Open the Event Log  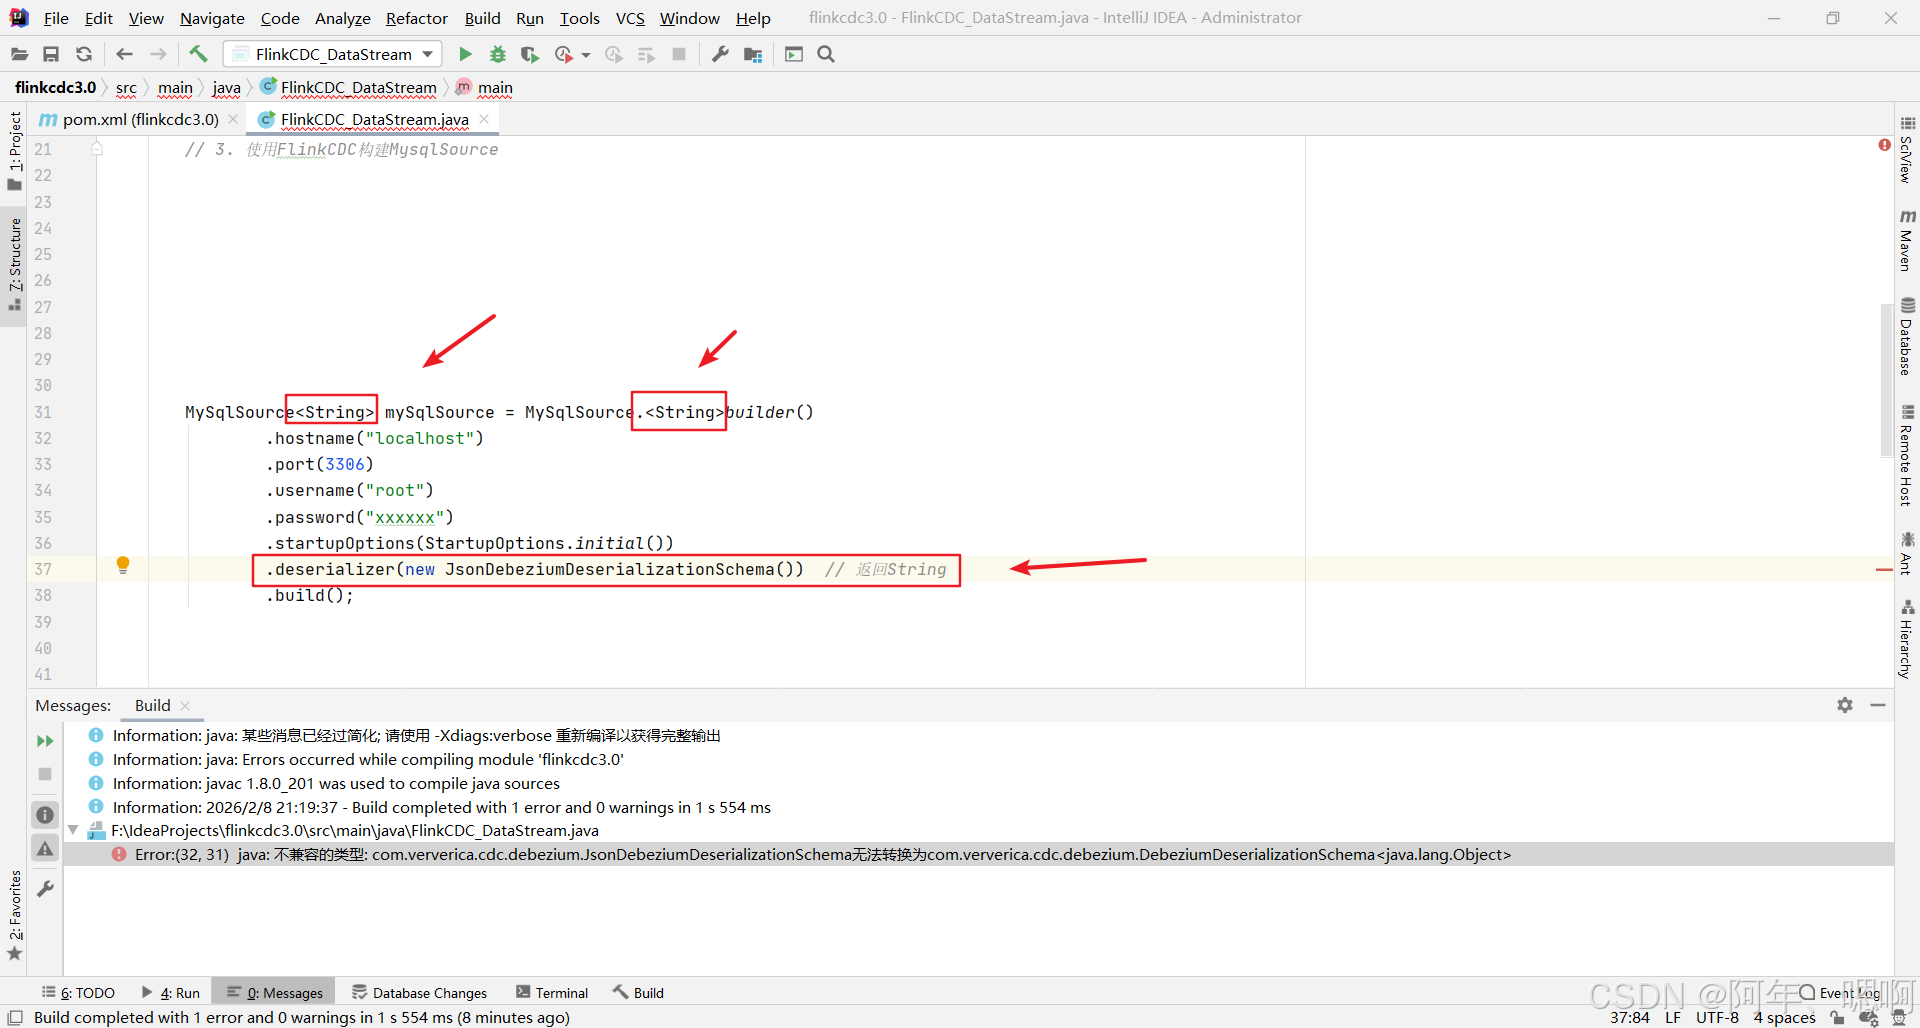(1840, 992)
